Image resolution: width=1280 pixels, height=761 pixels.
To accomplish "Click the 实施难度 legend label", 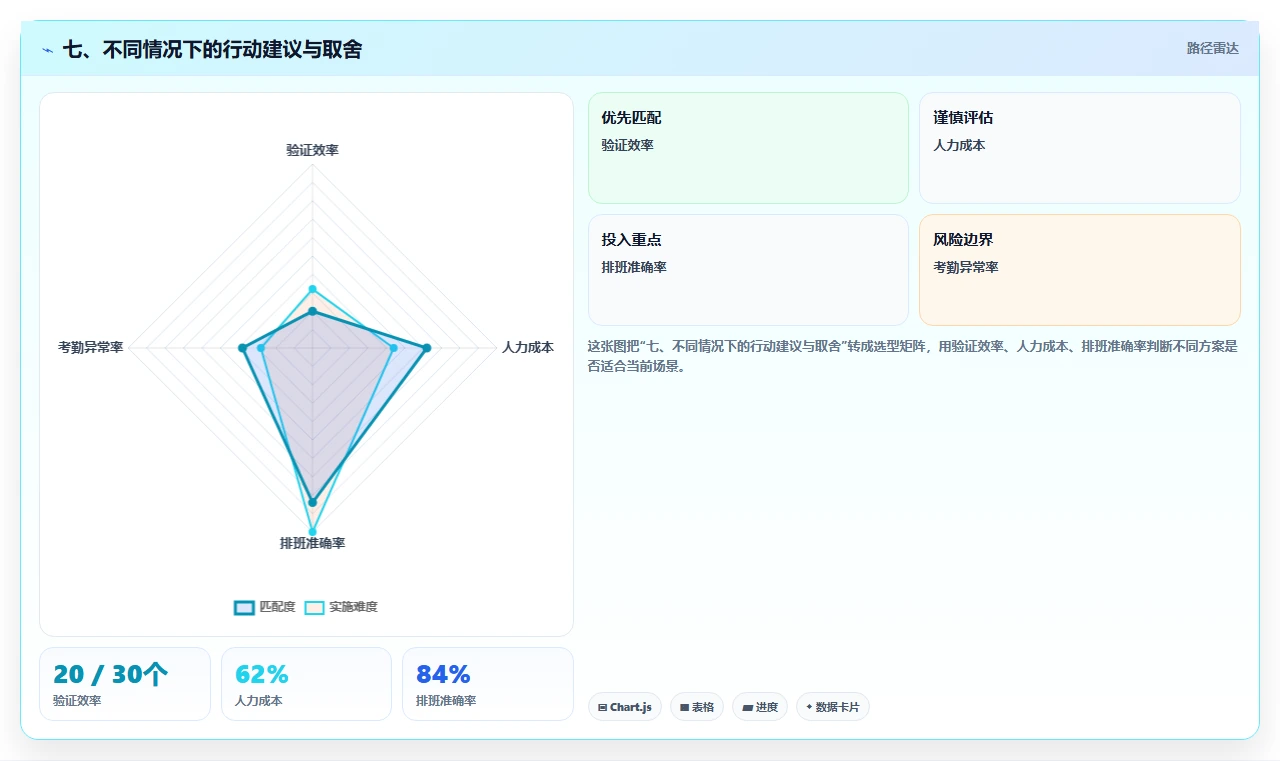I will point(353,607).
